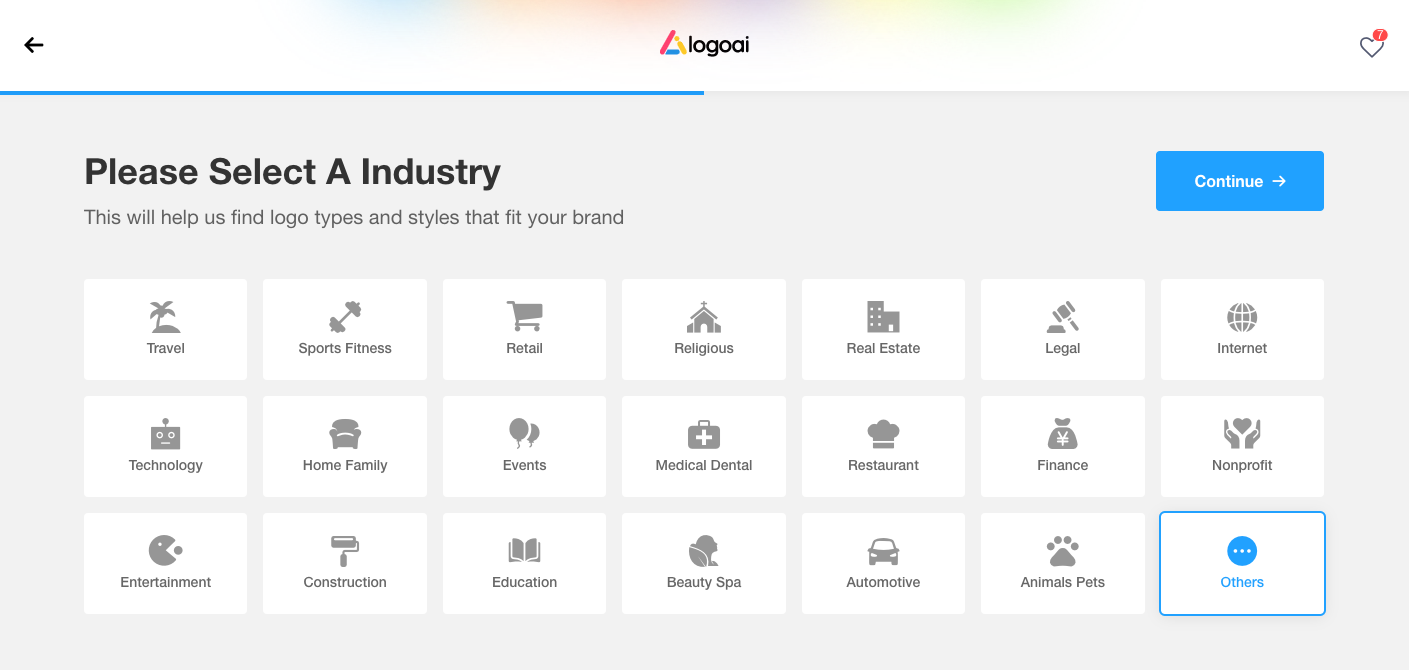This screenshot has width=1409, height=670.
Task: Choose the Finance industry option
Action: (1062, 446)
